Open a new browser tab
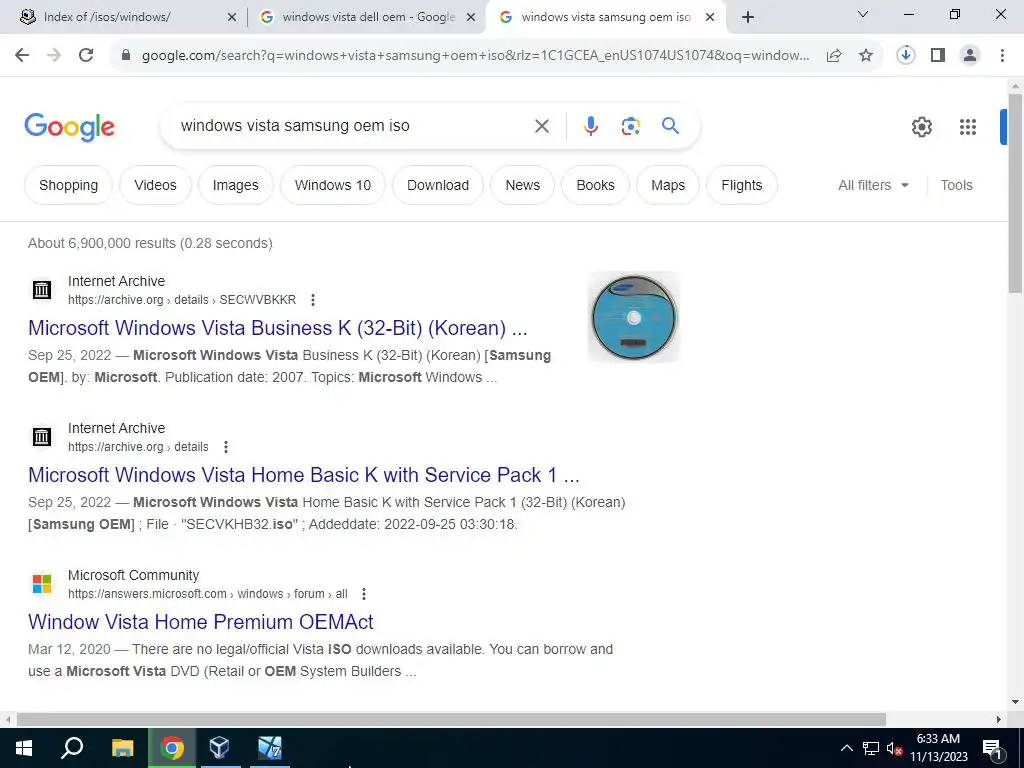The width and height of the screenshot is (1024, 768). [x=748, y=18]
